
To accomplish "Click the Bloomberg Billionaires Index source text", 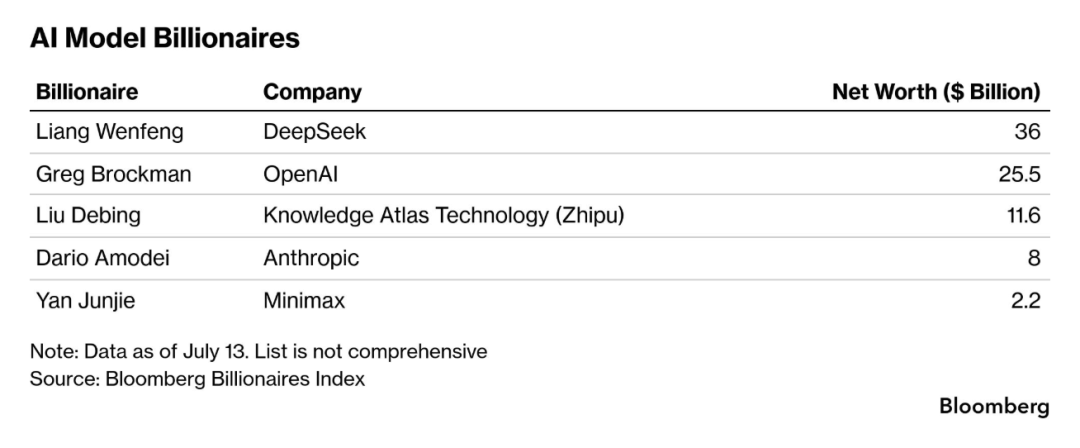I will coord(235,378).
